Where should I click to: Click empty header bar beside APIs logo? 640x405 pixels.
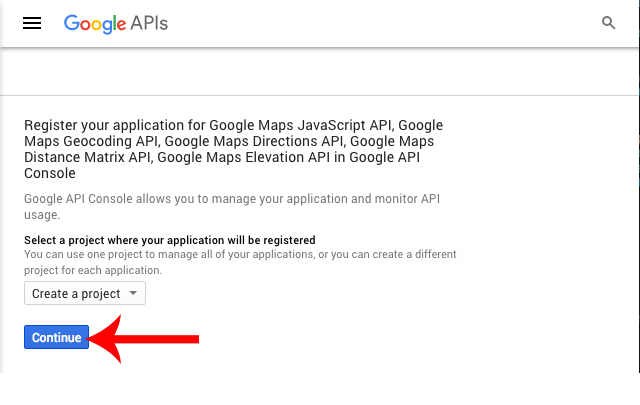pyautogui.click(x=384, y=23)
